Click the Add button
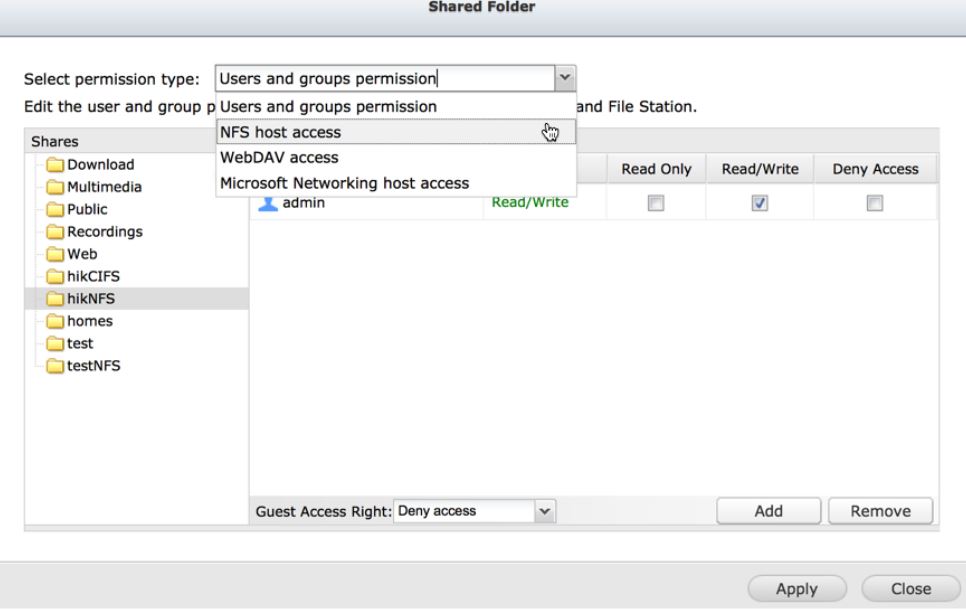 pos(768,511)
